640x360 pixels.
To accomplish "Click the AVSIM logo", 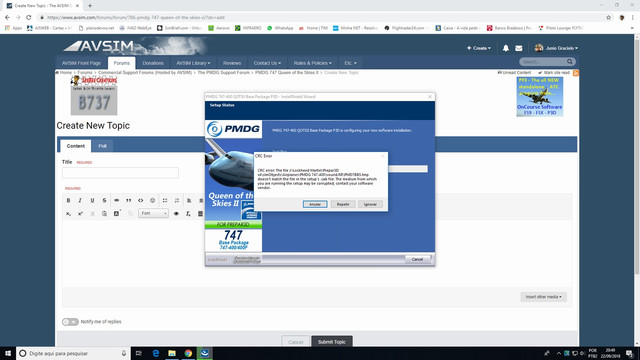I will (99, 46).
